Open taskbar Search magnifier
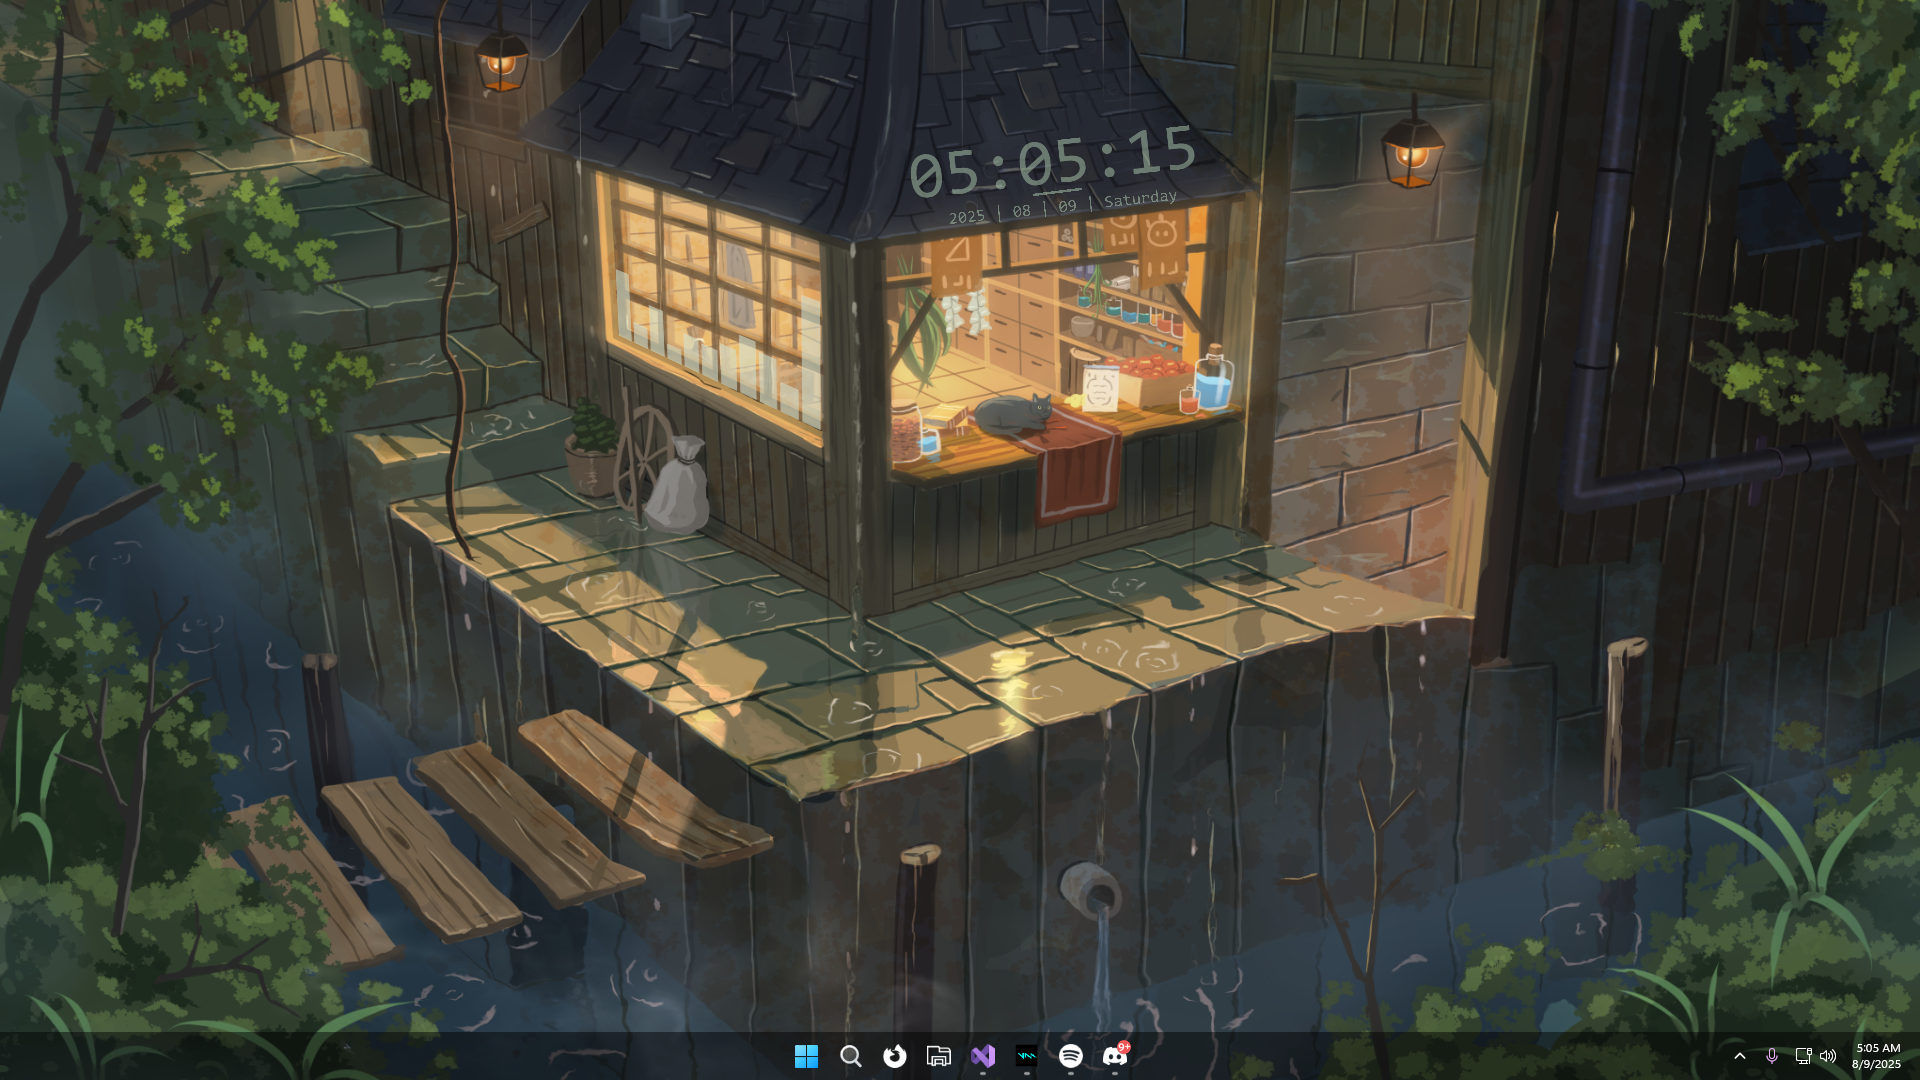Screen dimensions: 1920x1080 click(850, 1056)
